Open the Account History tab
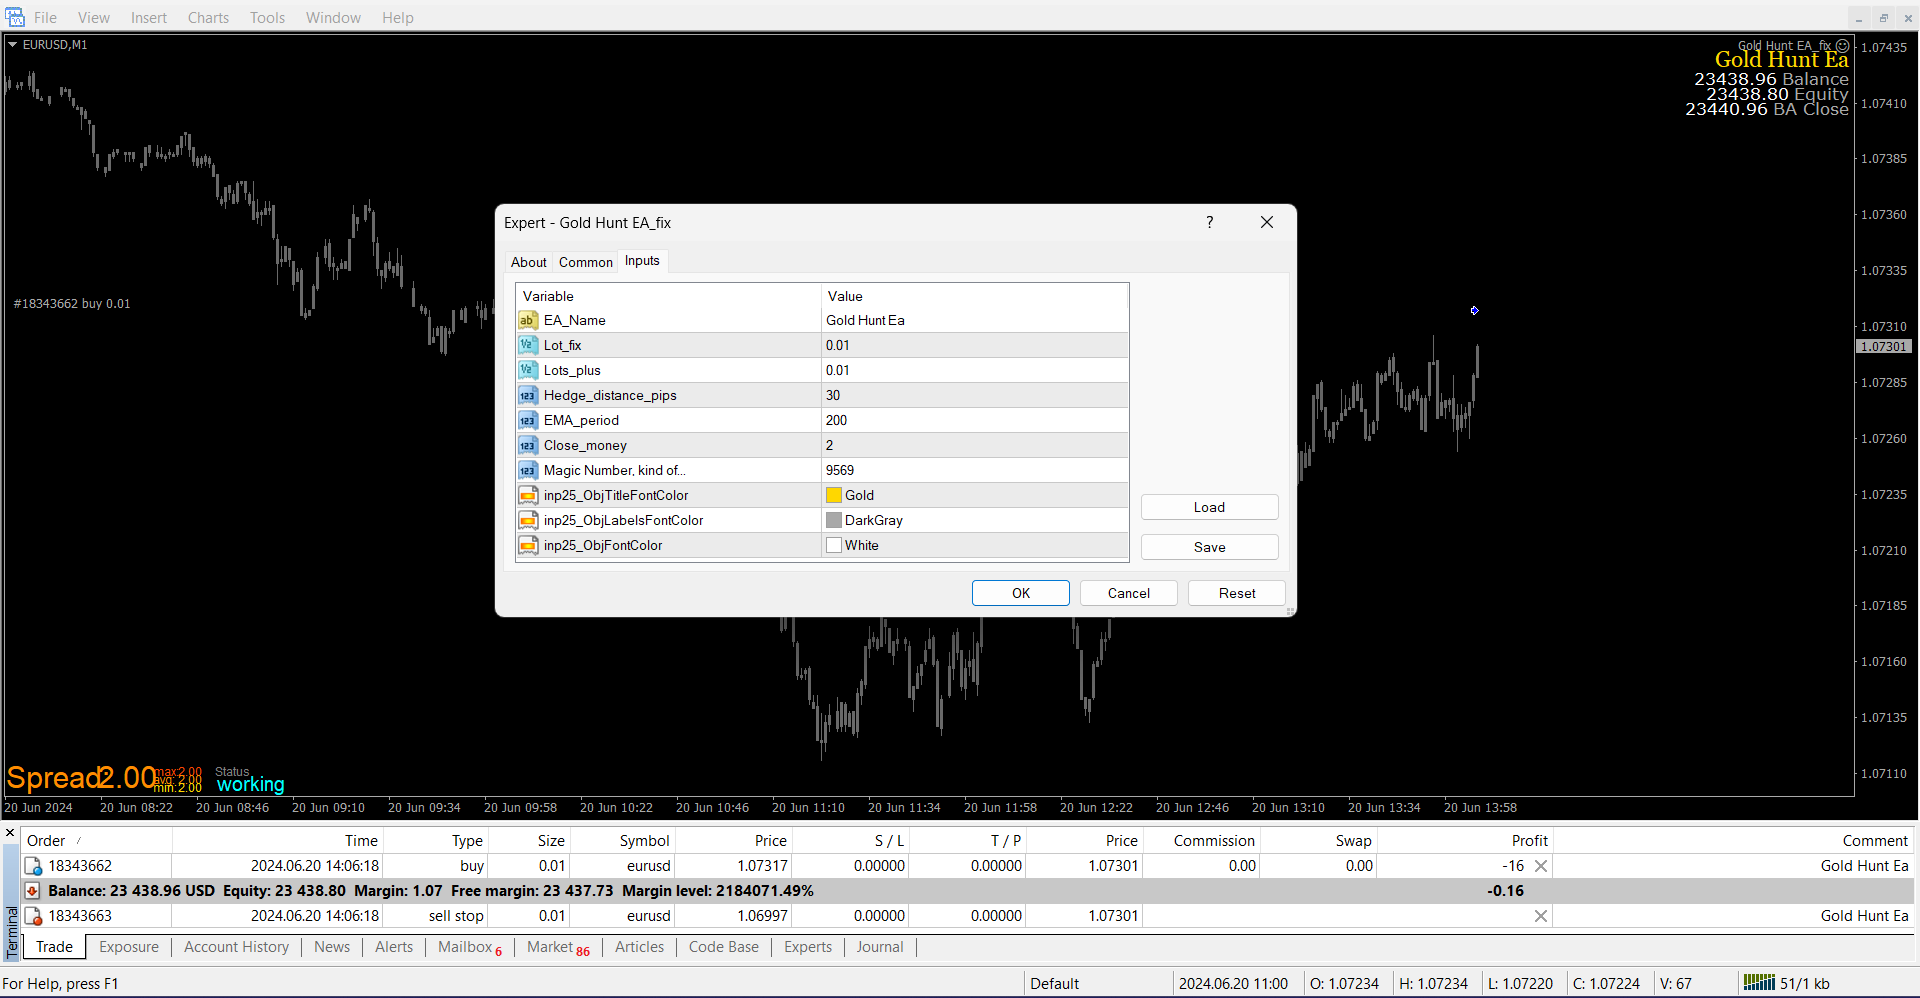 pyautogui.click(x=236, y=947)
